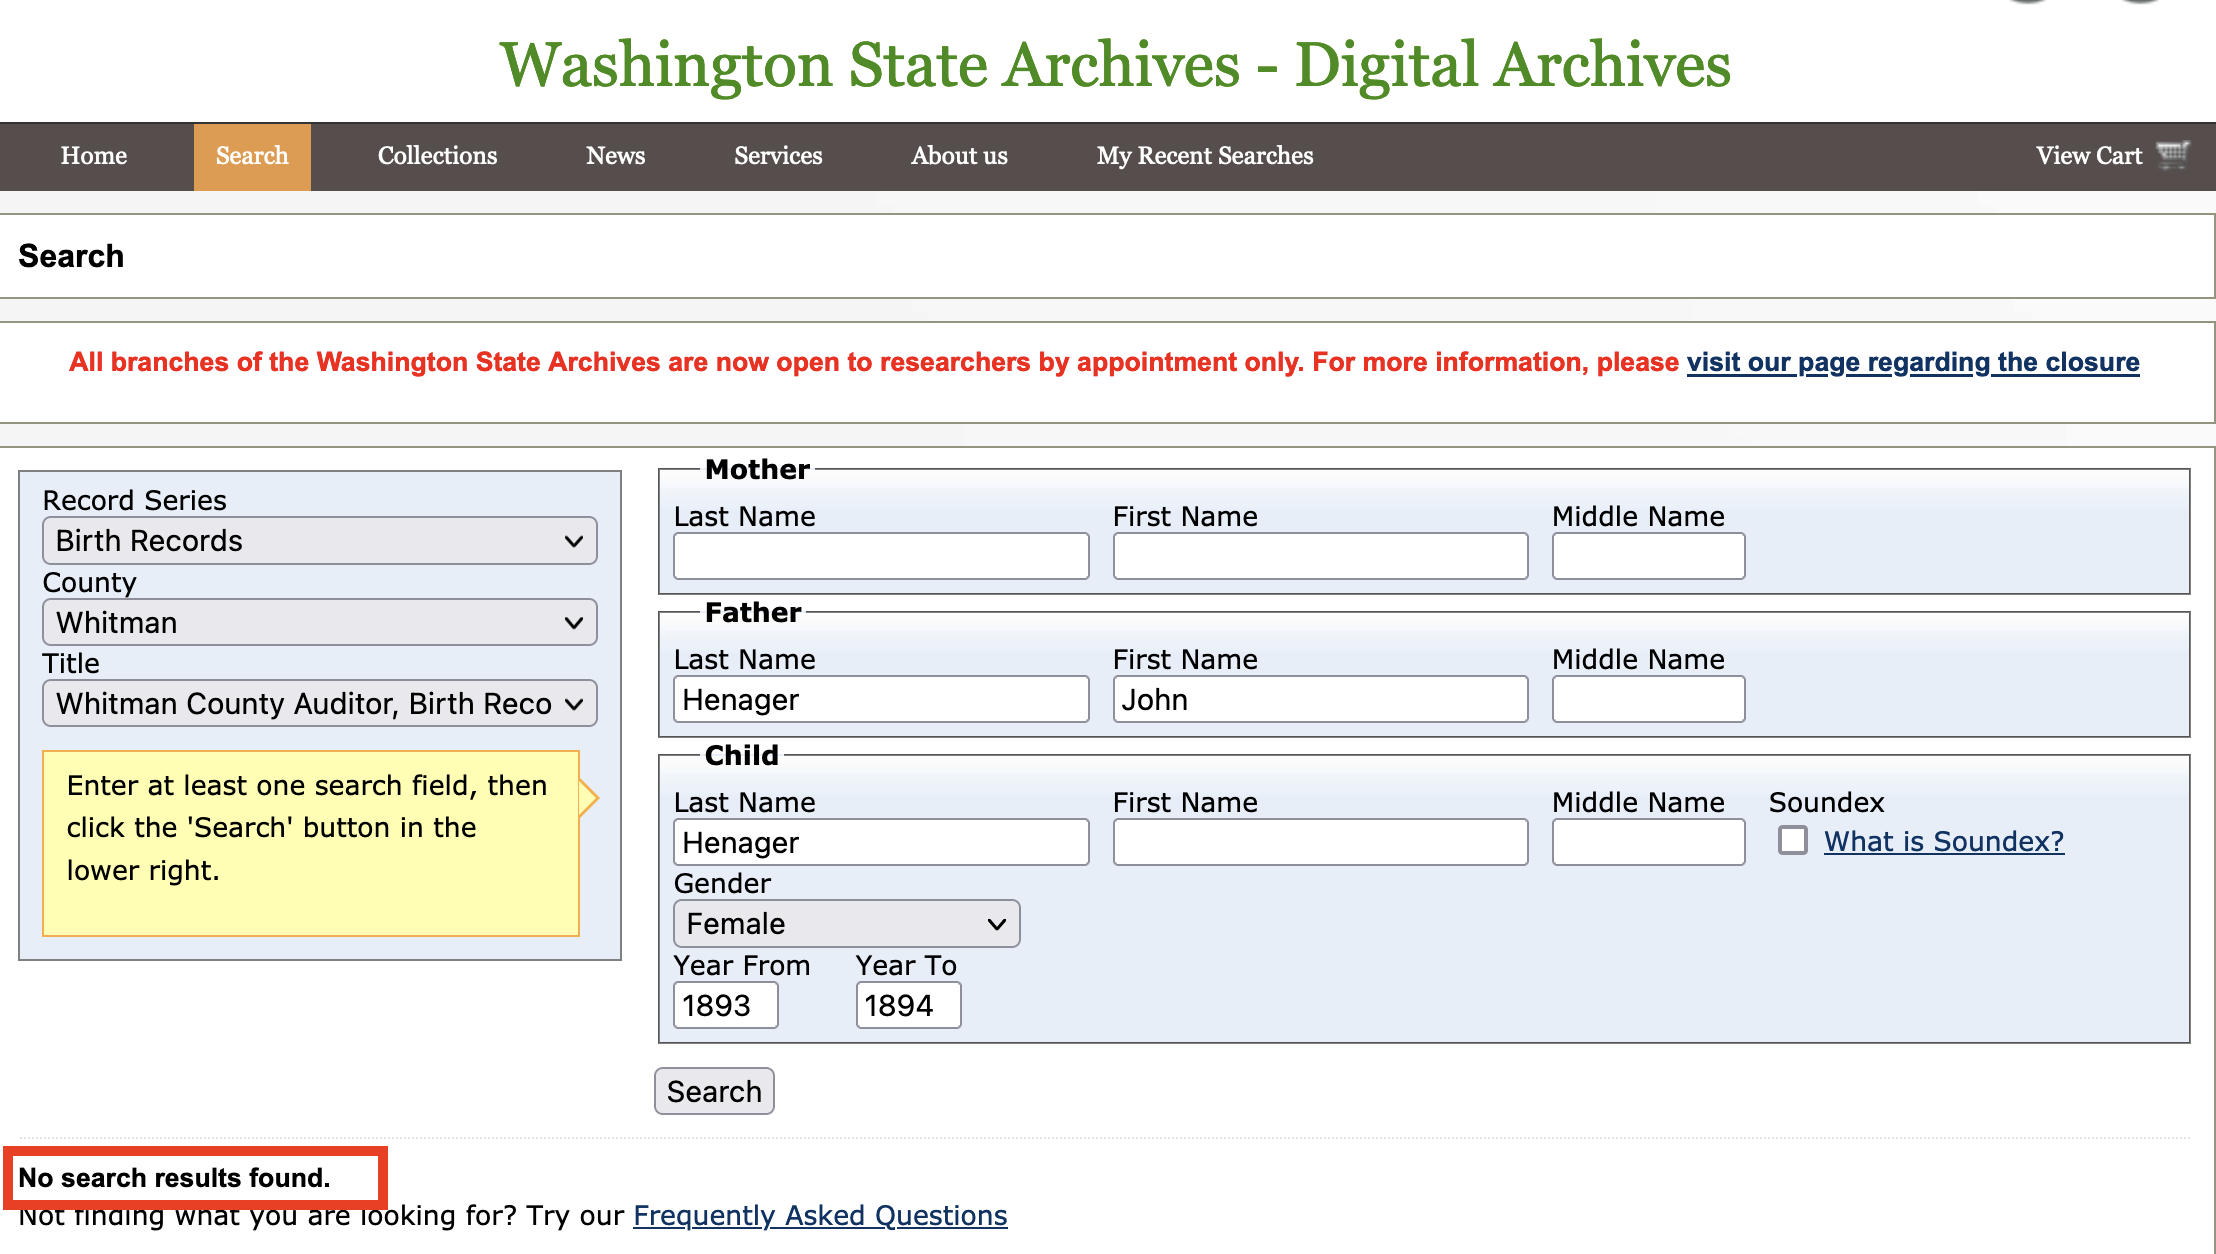
Task: Expand the County dropdown showing Whitman
Action: coord(320,623)
